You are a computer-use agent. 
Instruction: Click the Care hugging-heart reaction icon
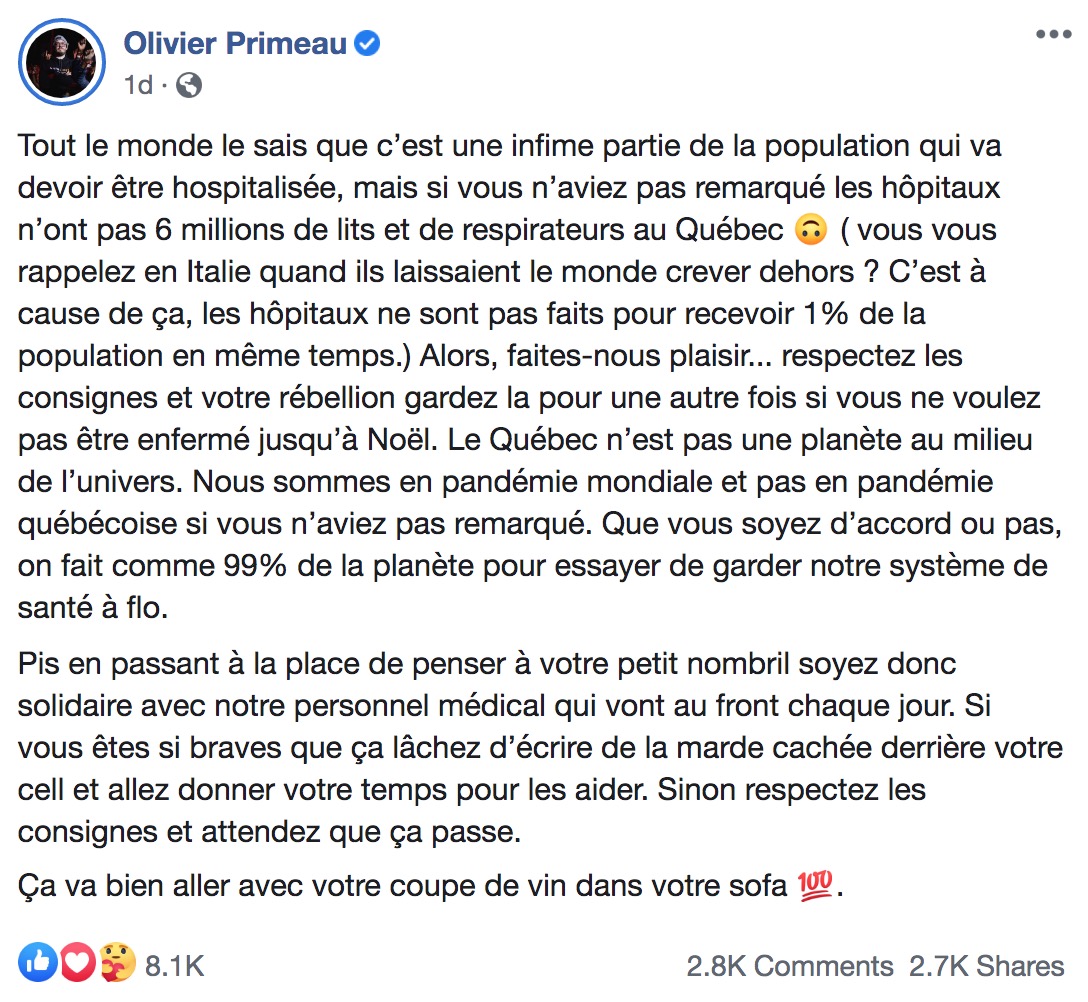click(x=117, y=962)
